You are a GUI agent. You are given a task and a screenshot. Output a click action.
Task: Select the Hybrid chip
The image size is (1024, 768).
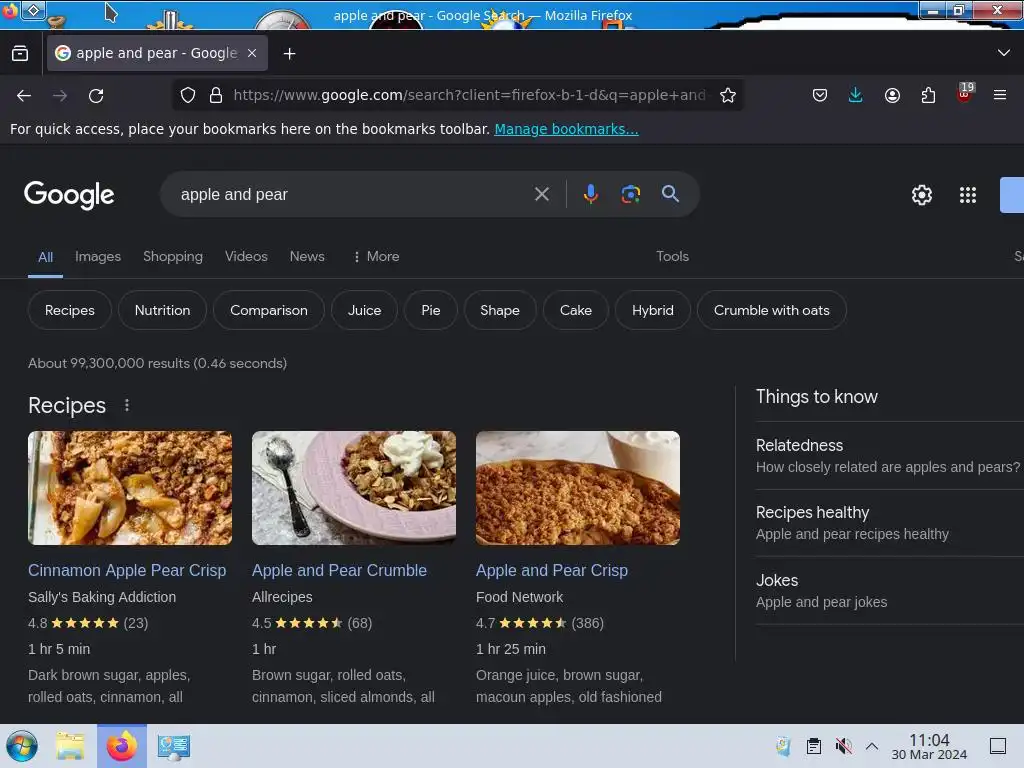(x=652, y=310)
